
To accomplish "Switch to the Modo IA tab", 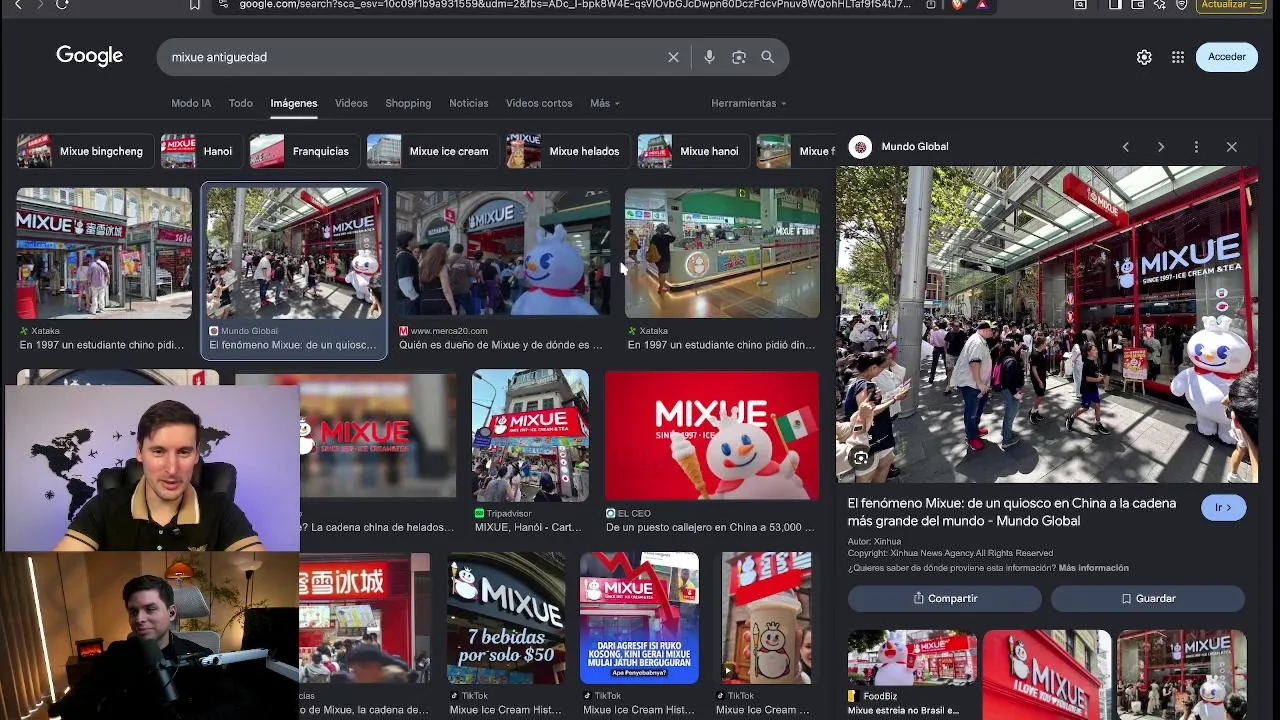I will click(x=191, y=103).
